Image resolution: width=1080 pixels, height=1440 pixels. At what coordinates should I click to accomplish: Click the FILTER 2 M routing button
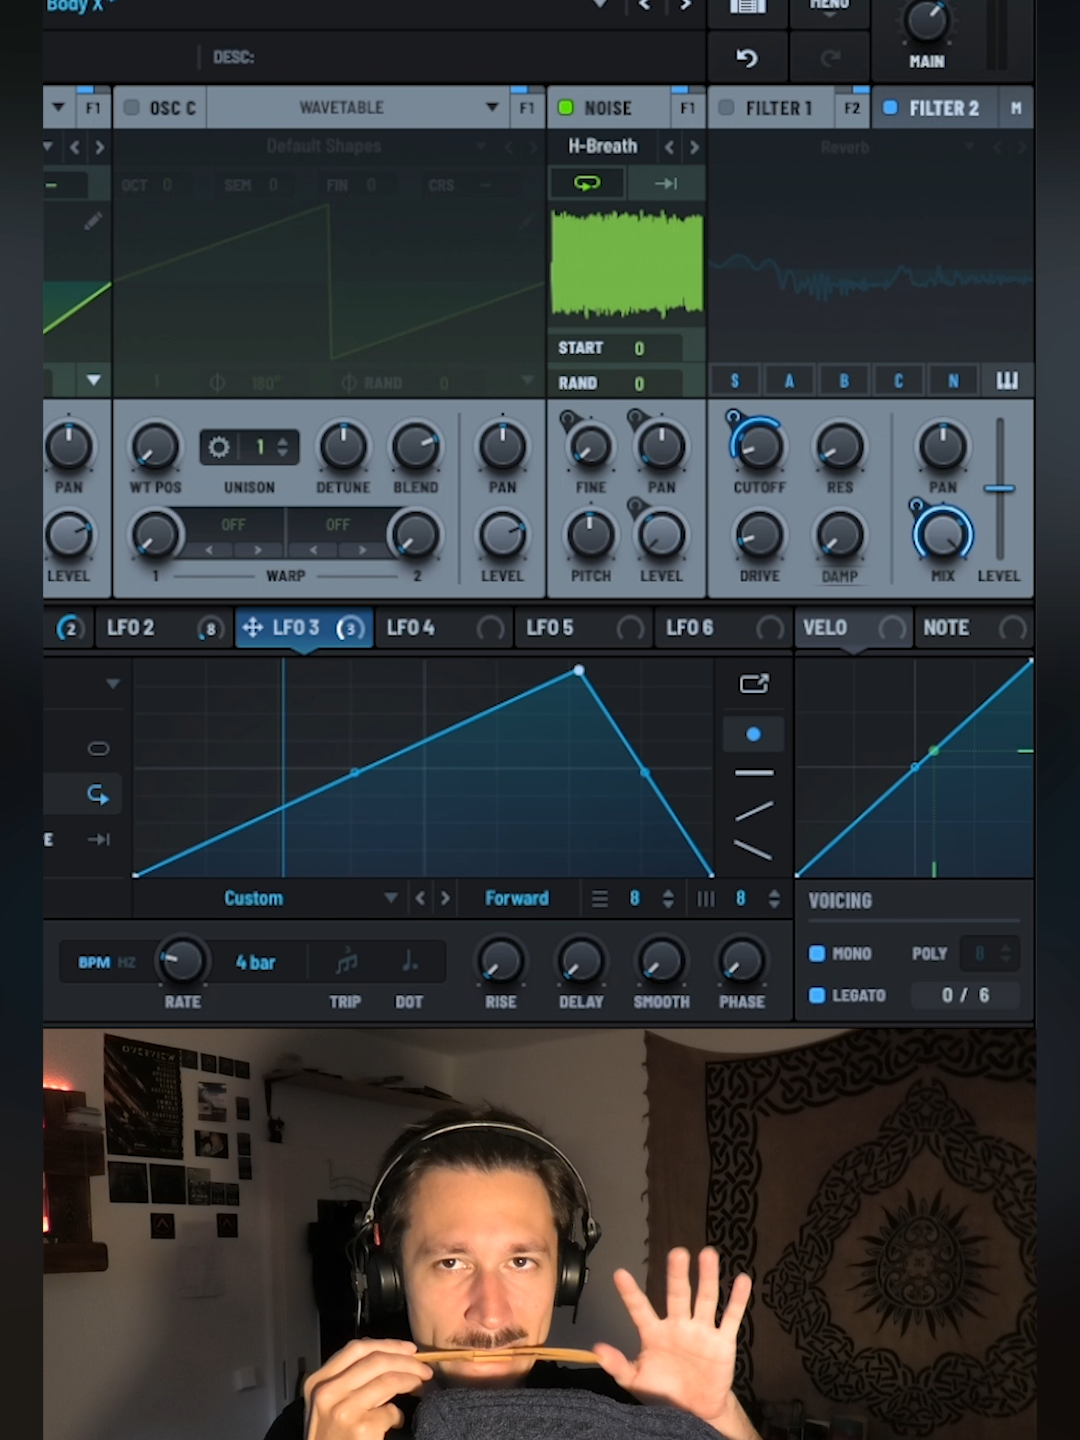(x=1016, y=107)
